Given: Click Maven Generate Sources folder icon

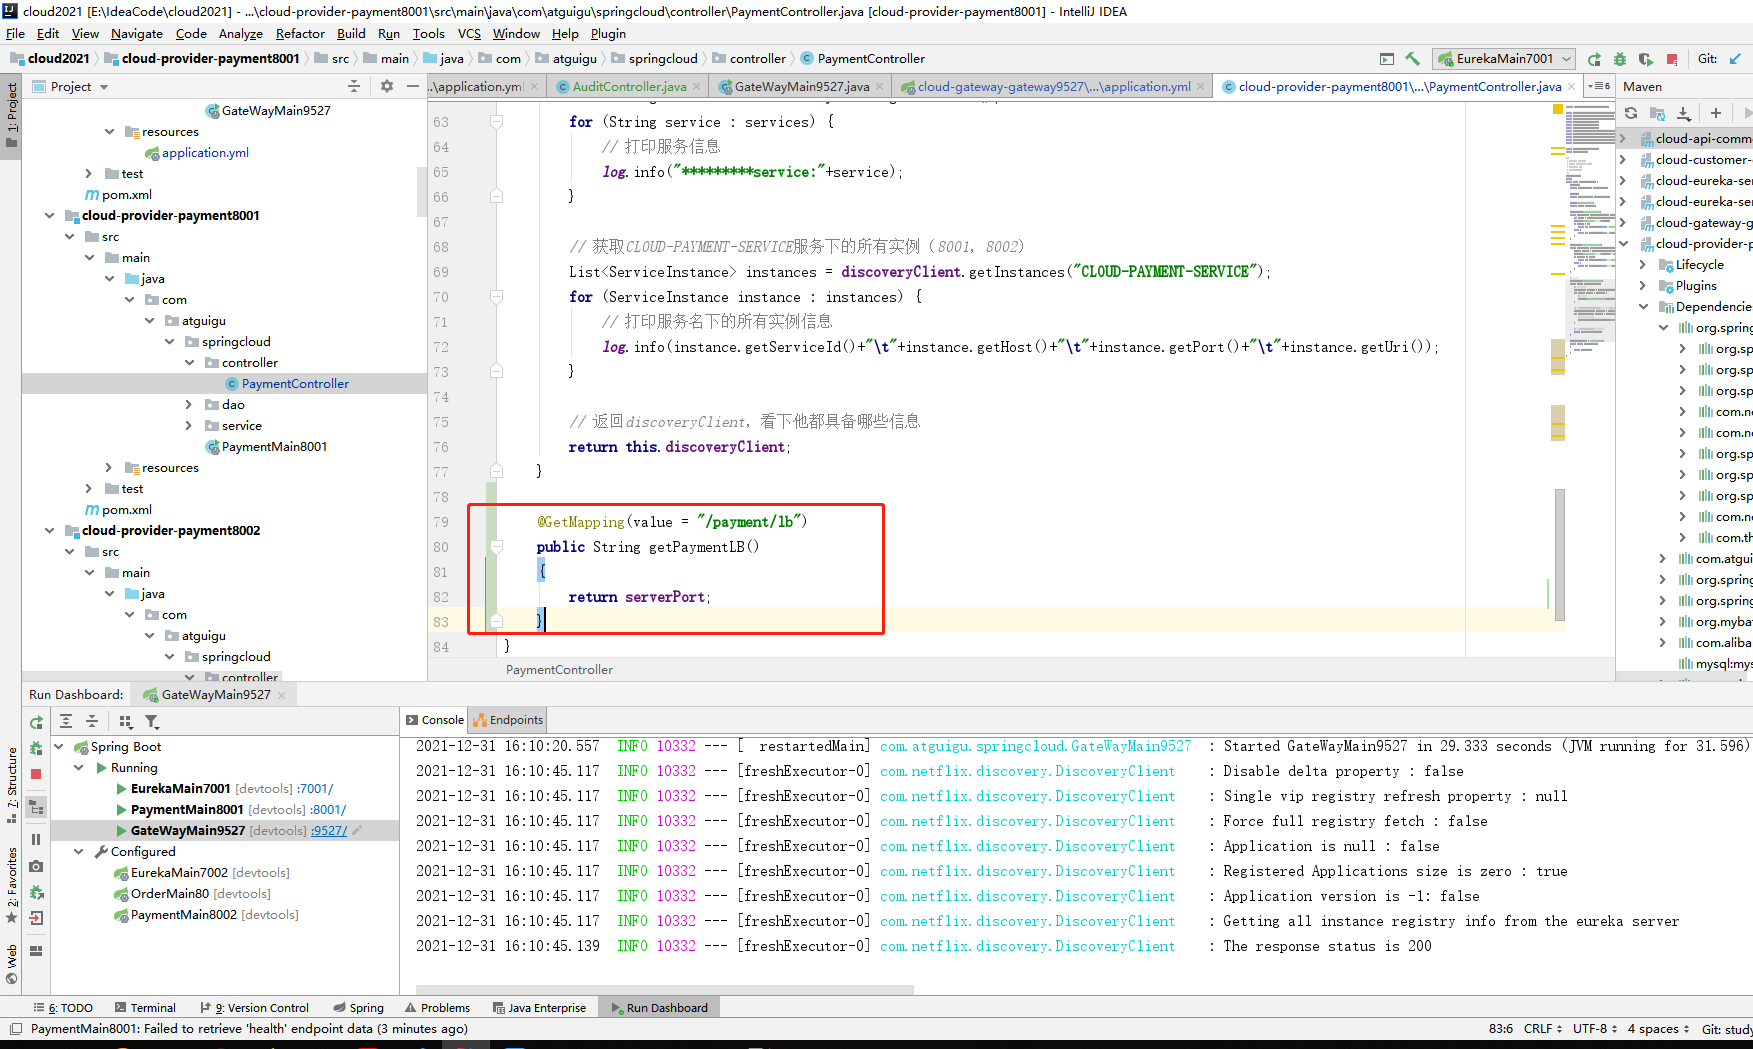Looking at the screenshot, I should coord(1657,113).
